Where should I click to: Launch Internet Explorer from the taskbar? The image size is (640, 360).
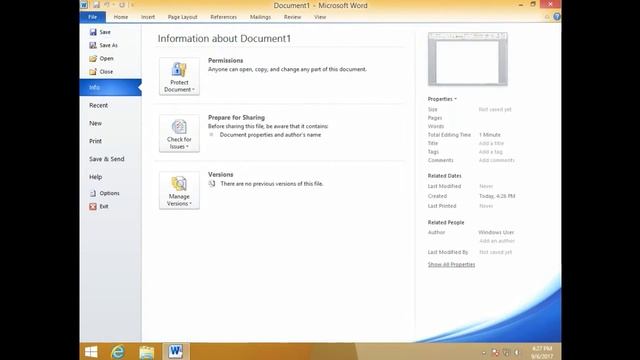tap(118, 351)
